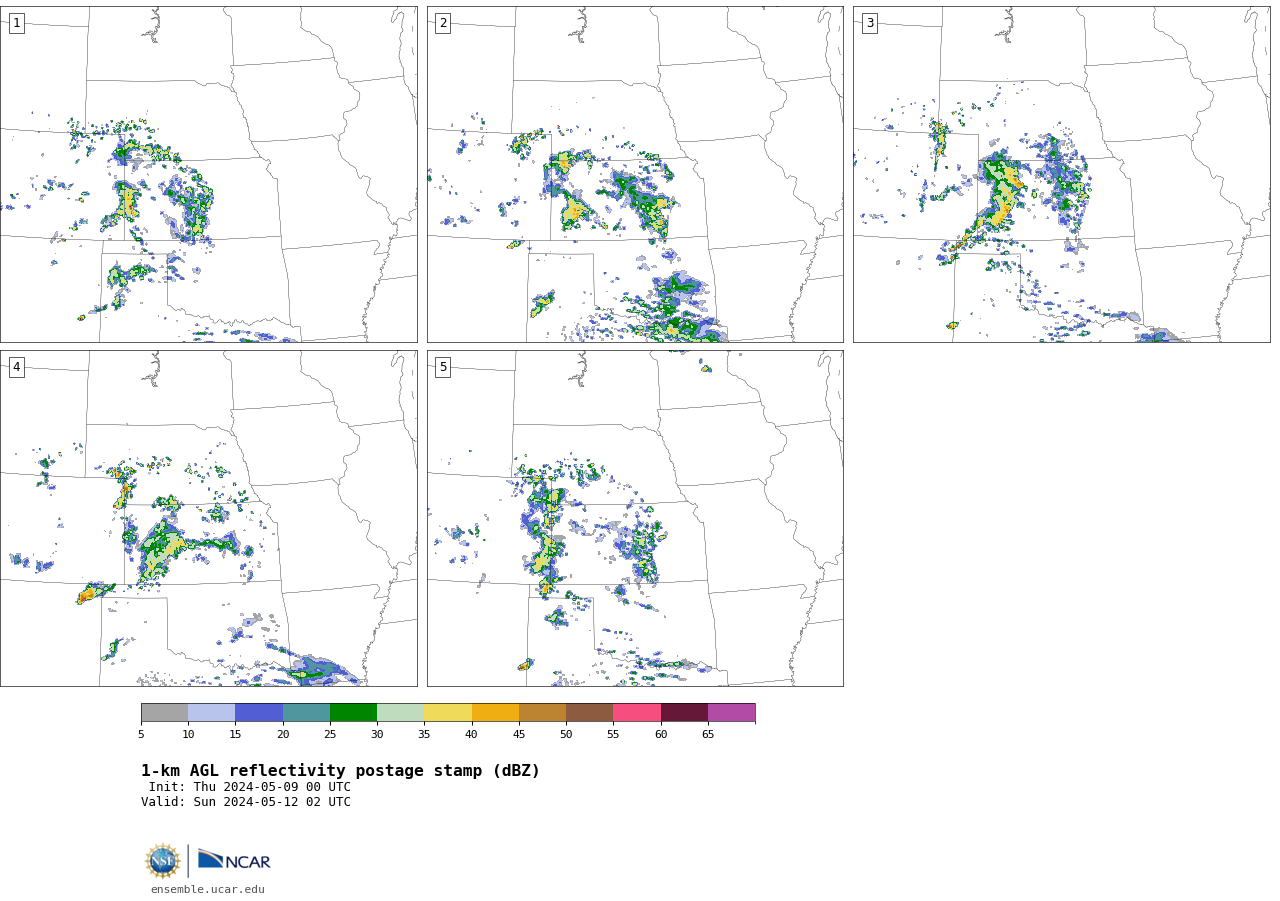Click the 1-km AGL reflectivity title

point(340,771)
